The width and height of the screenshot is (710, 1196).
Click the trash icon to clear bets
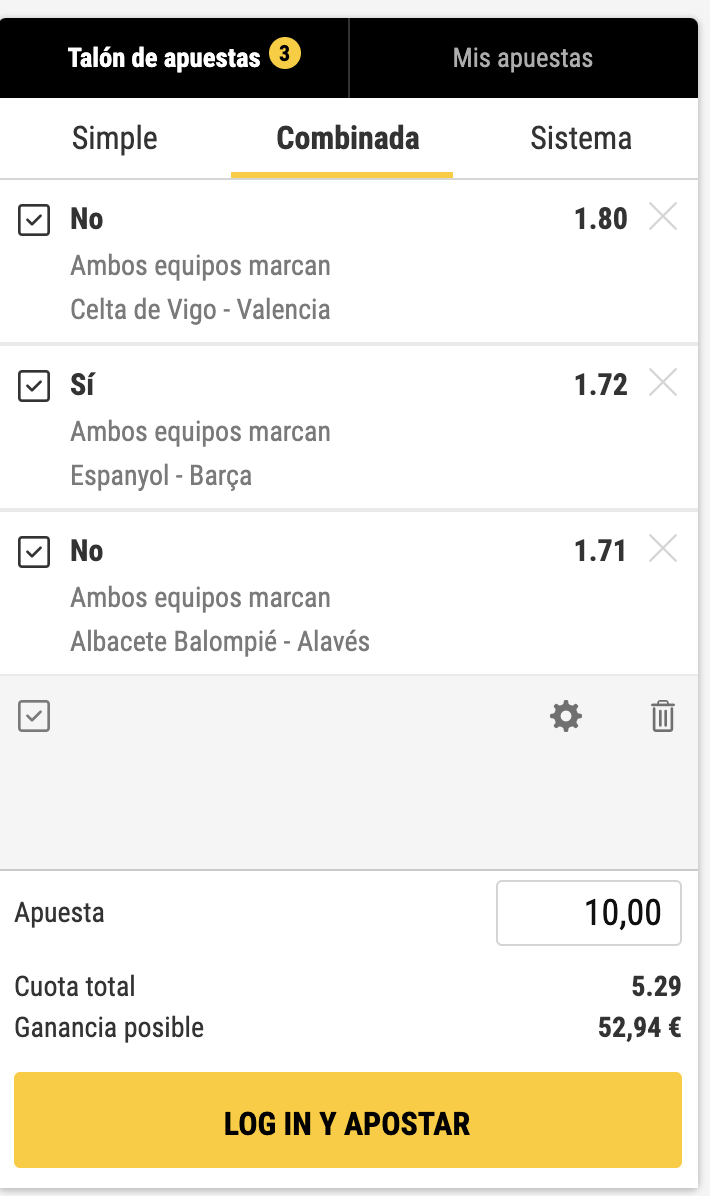pyautogui.click(x=663, y=716)
